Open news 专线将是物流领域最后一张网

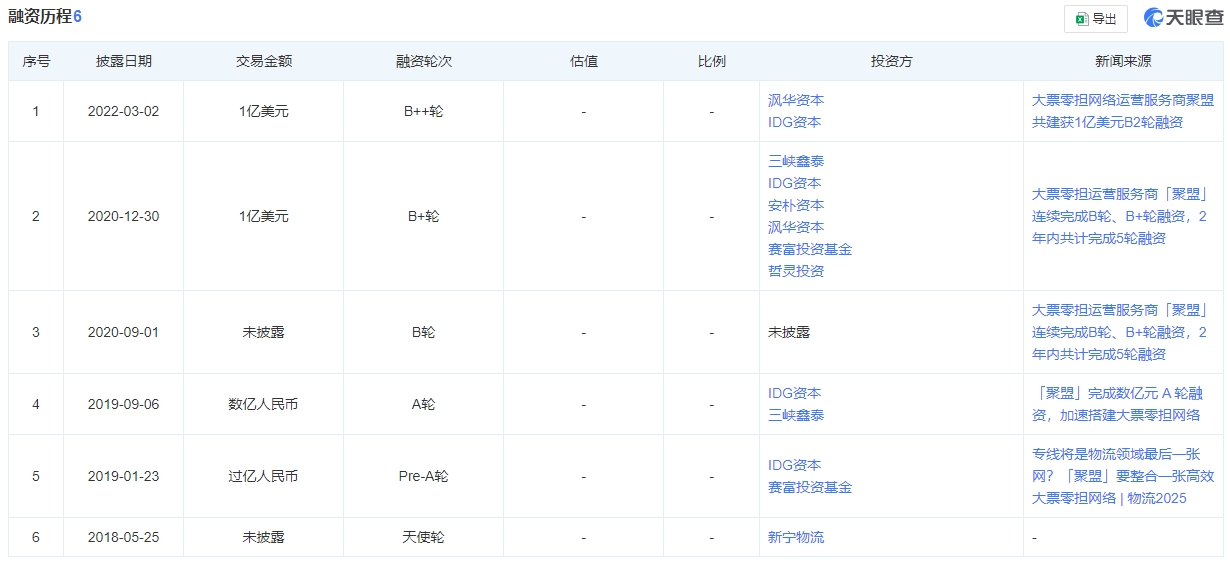click(1123, 476)
